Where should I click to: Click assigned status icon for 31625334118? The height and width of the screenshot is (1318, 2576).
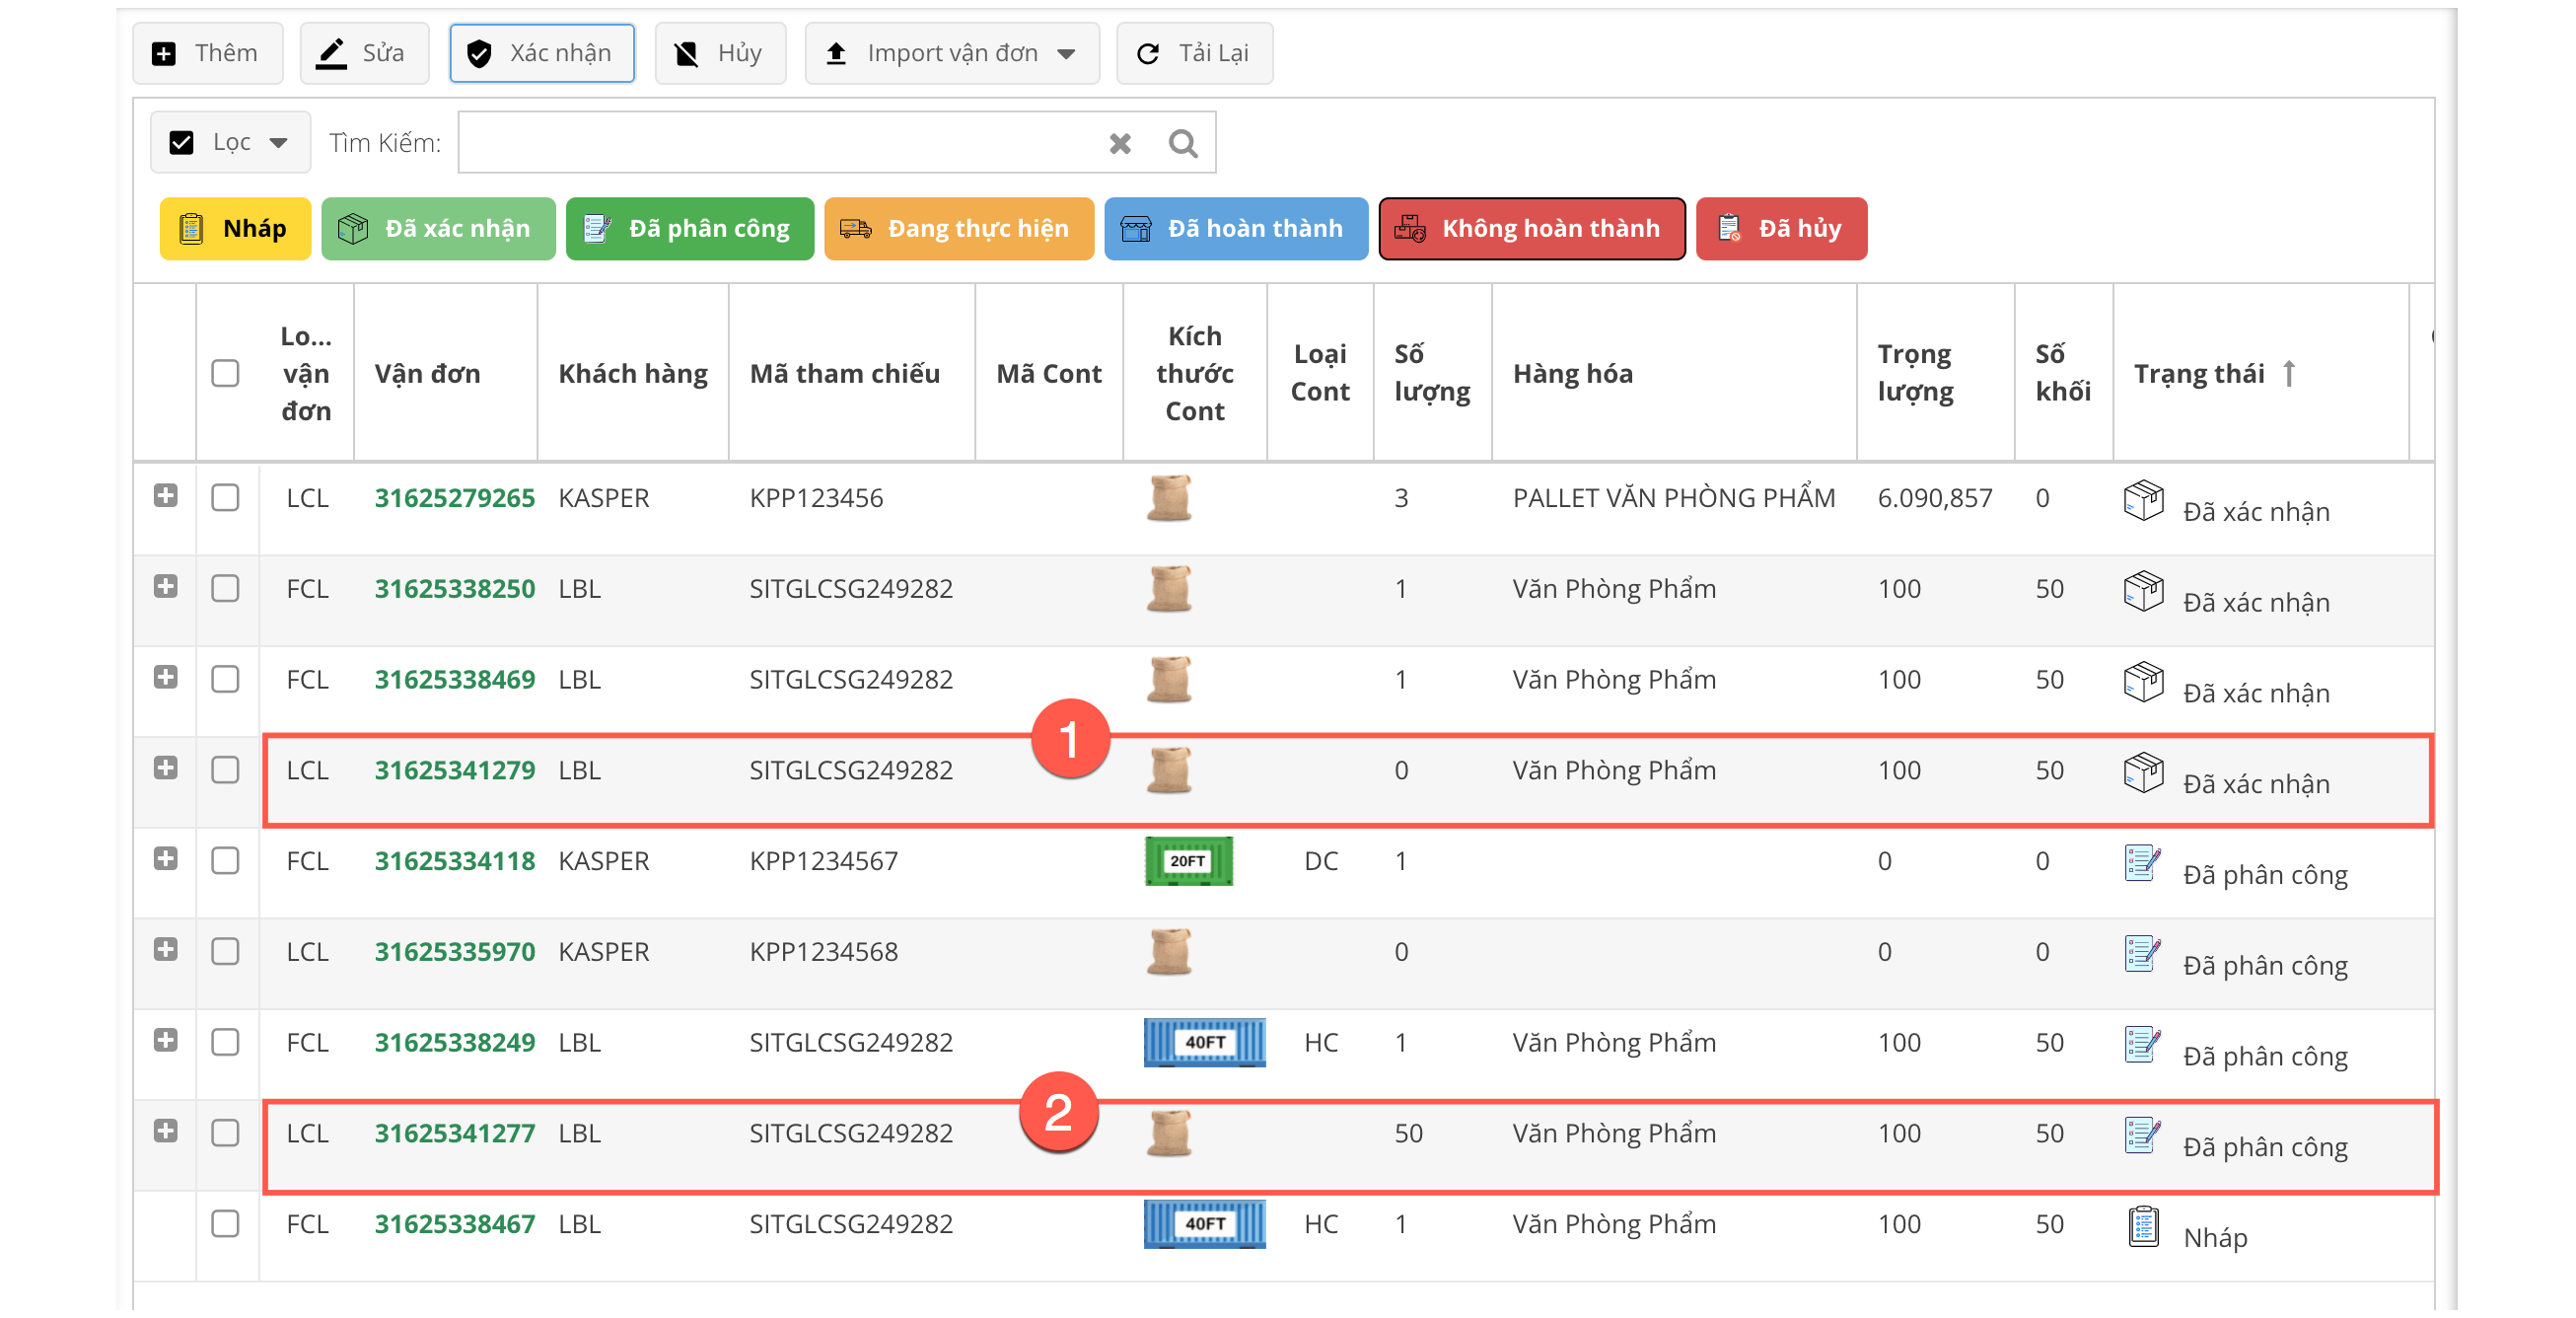point(2142,863)
